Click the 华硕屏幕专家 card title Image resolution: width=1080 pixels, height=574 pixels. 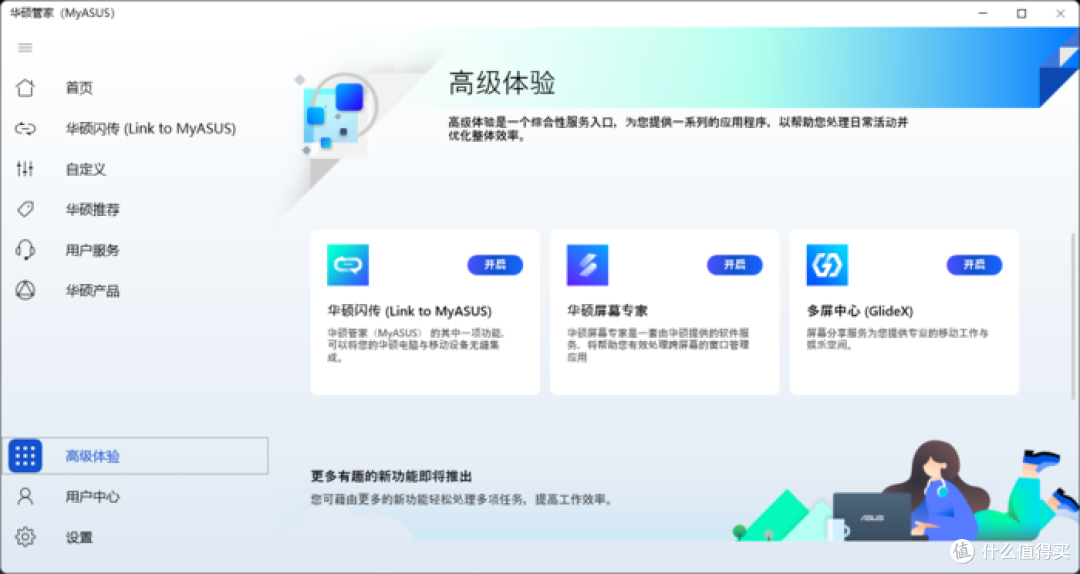[x=608, y=311]
